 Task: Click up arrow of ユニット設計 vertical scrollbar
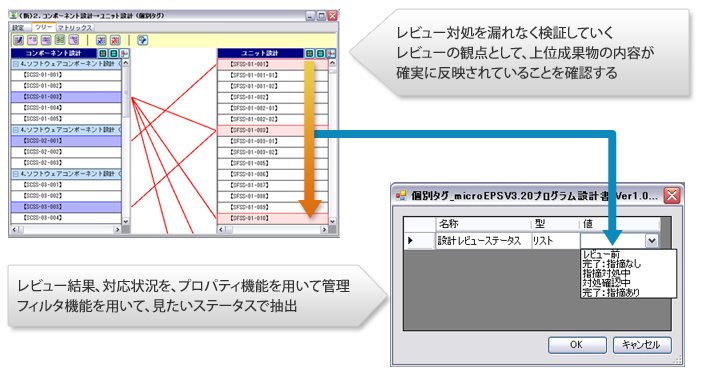pos(332,63)
